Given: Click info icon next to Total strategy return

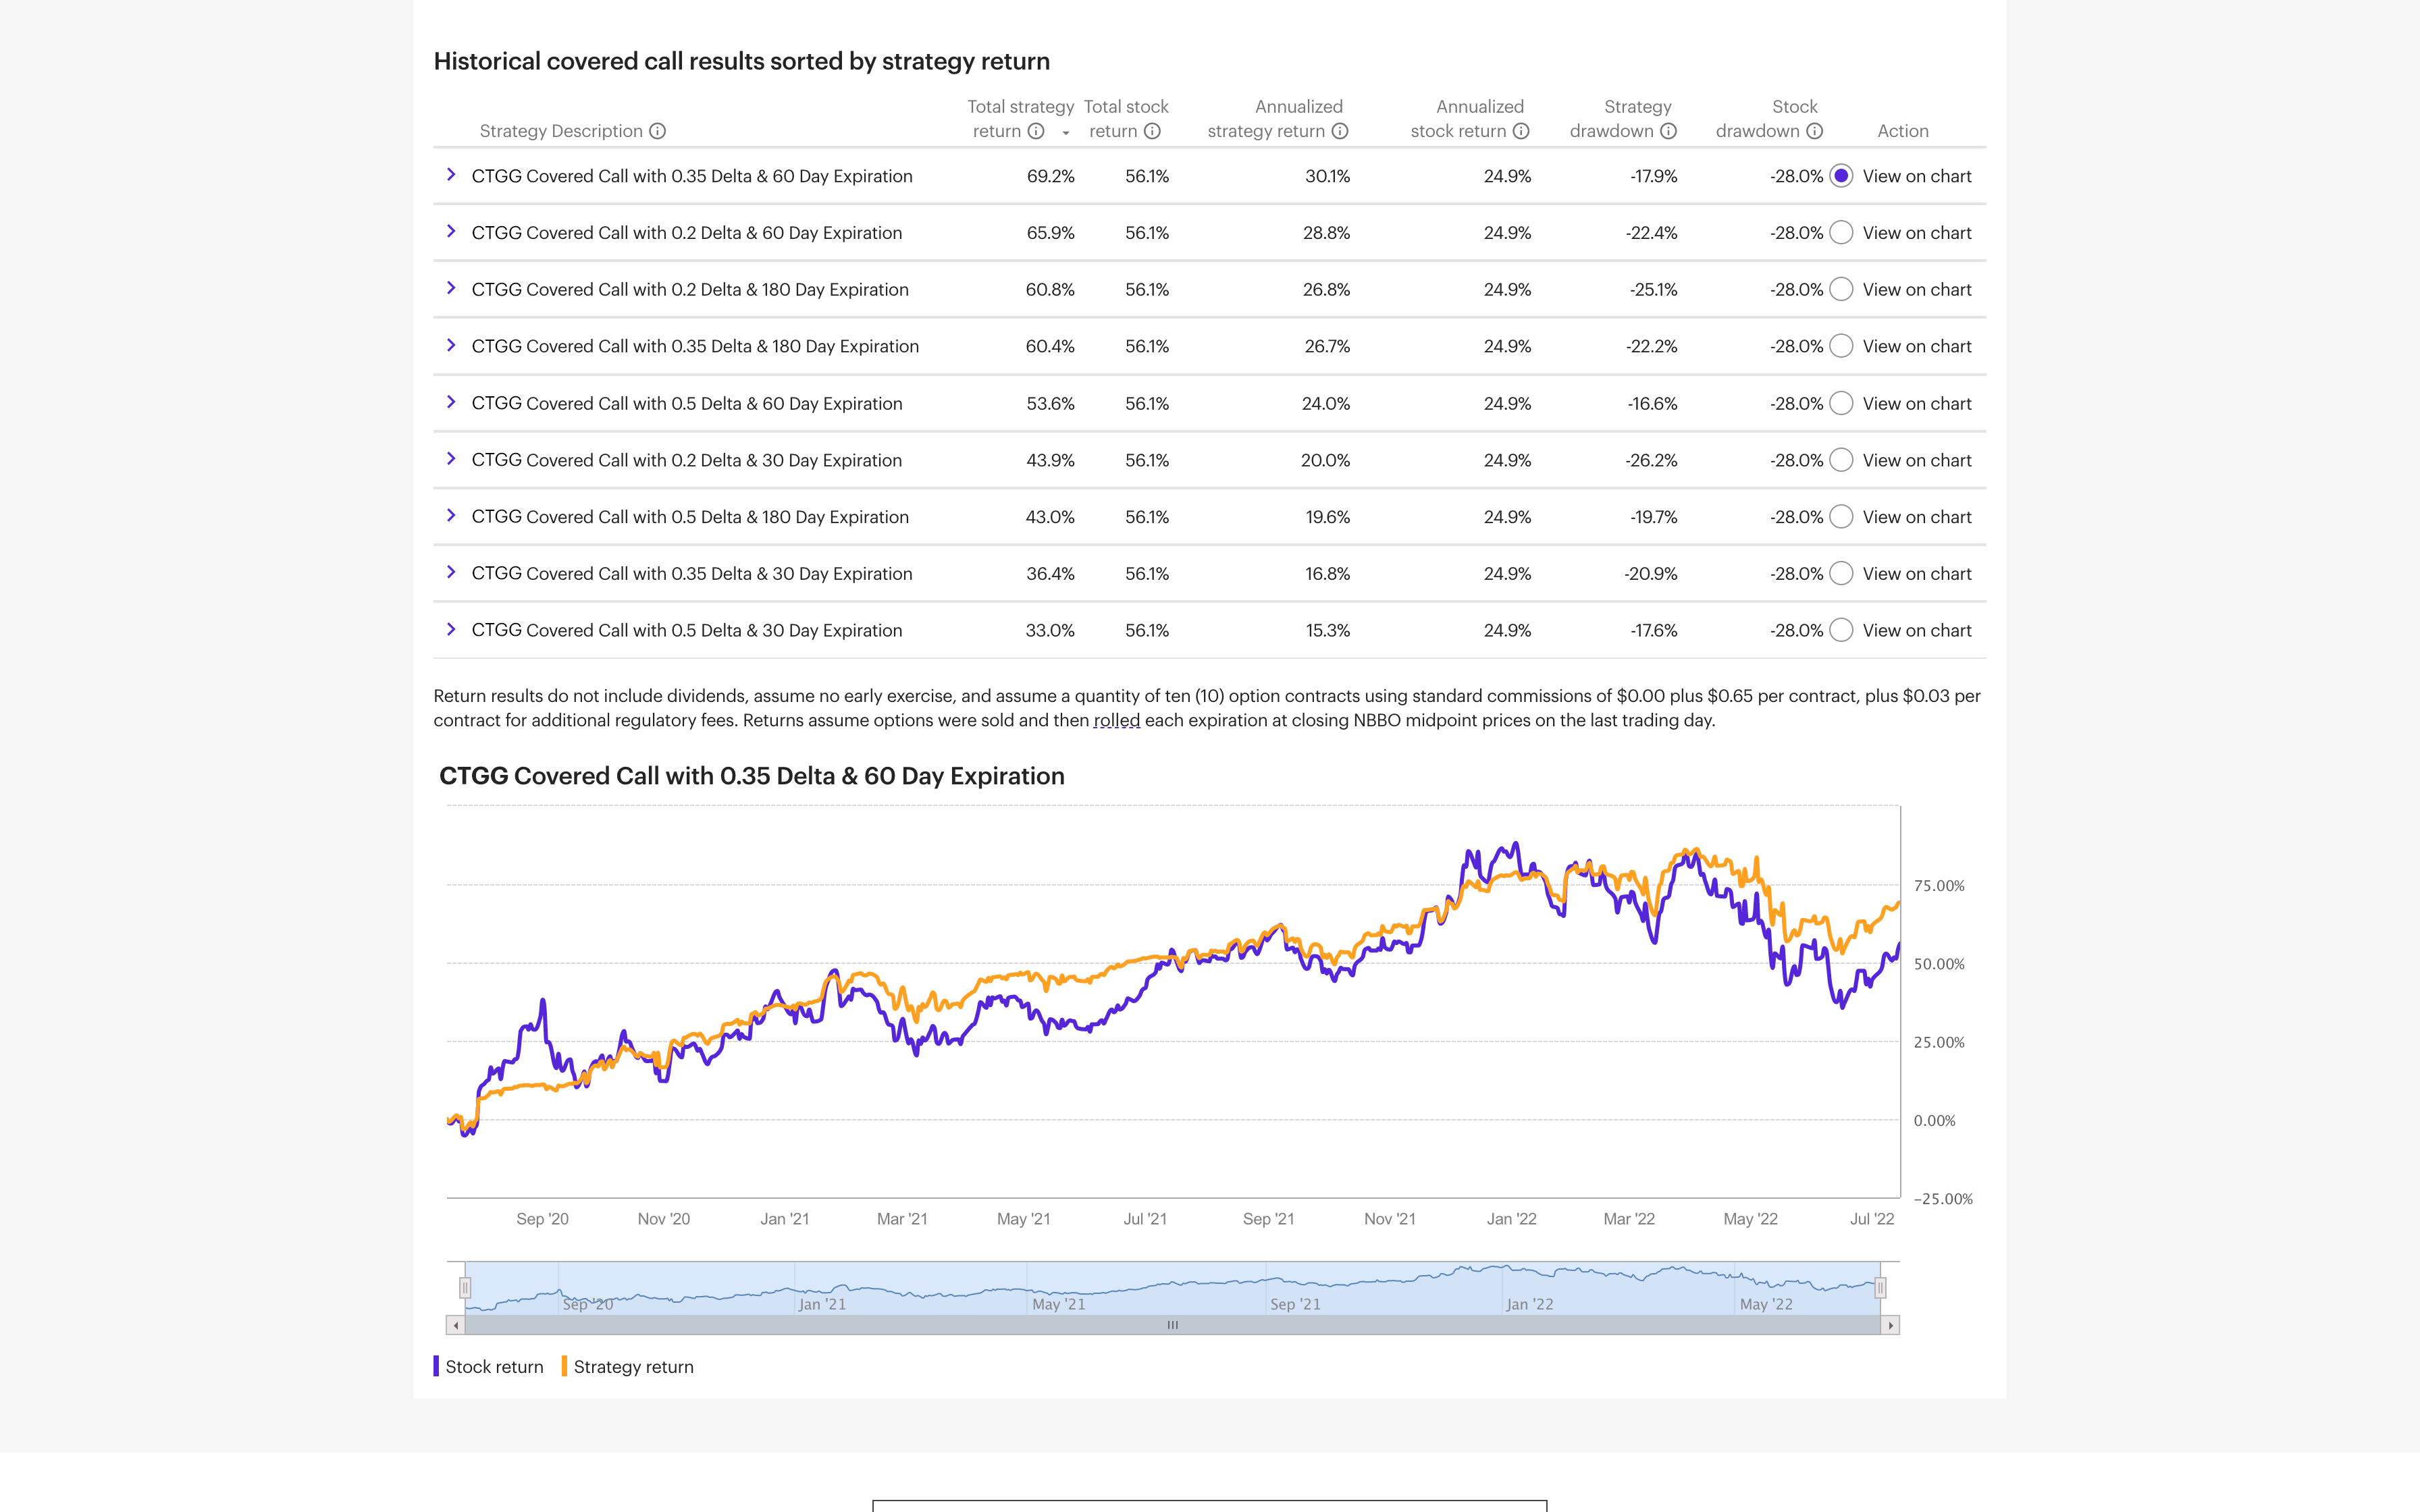Looking at the screenshot, I should [x=1036, y=131].
